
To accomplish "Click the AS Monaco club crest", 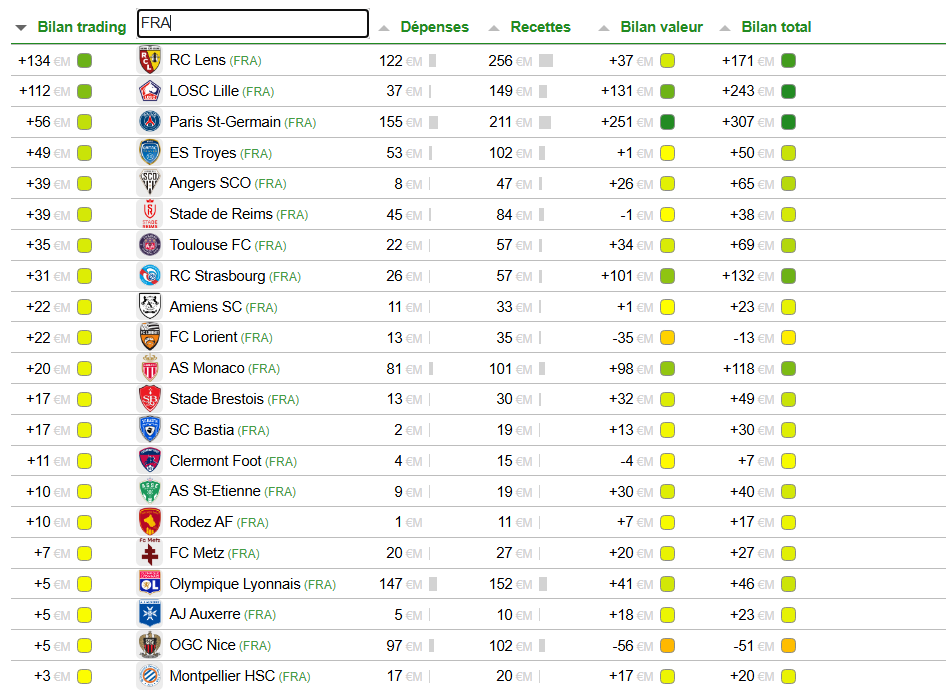I will point(150,368).
